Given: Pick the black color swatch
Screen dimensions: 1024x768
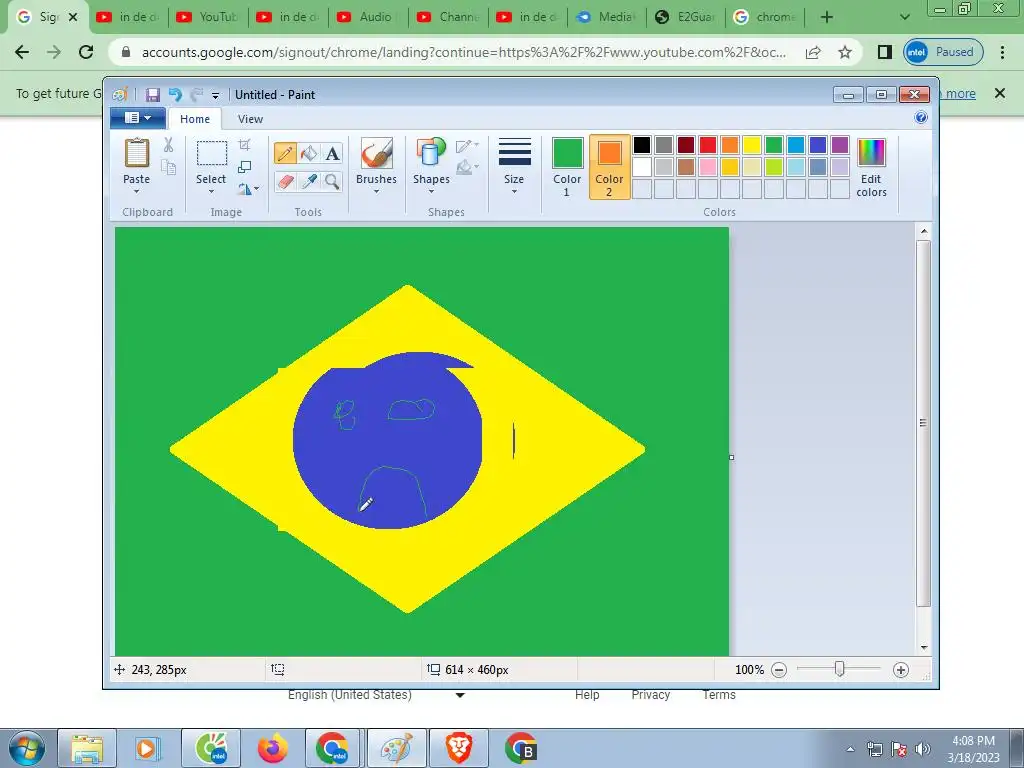Looking at the screenshot, I should point(642,145).
